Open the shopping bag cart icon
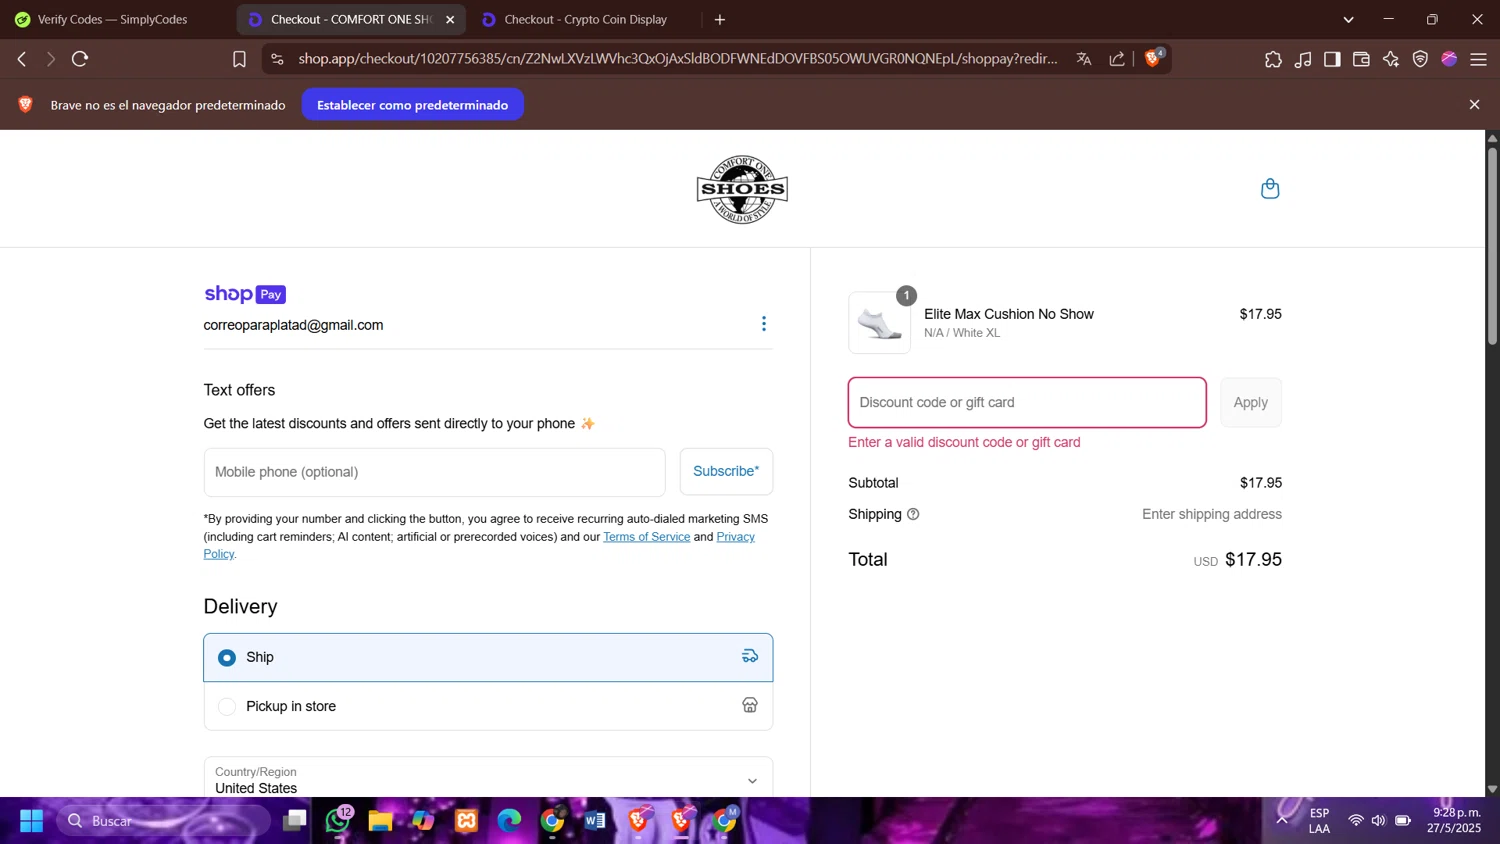The width and height of the screenshot is (1500, 844). (1270, 188)
